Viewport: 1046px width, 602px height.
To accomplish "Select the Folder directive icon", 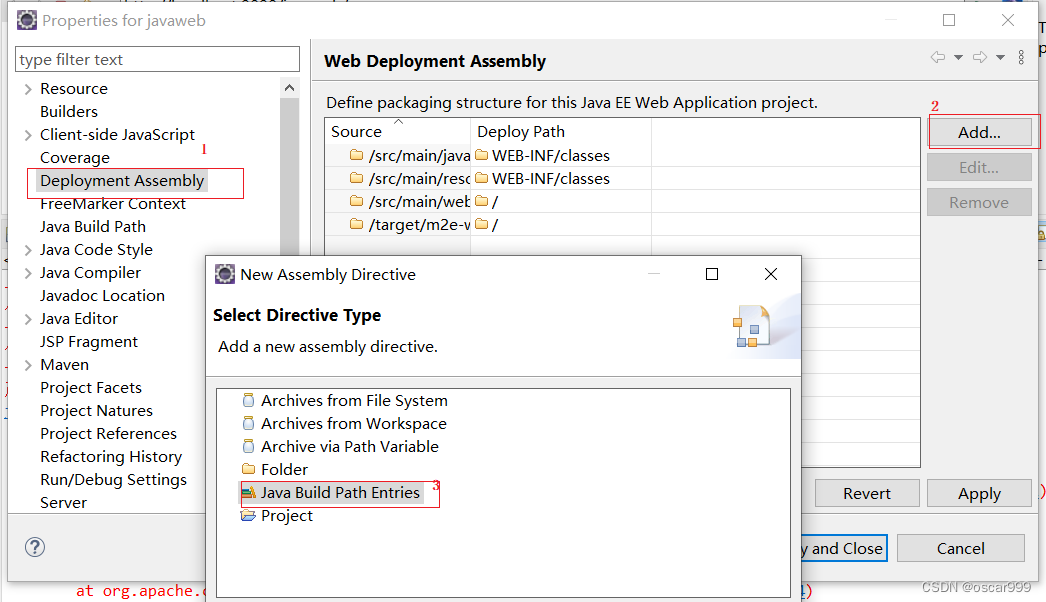I will coord(249,469).
